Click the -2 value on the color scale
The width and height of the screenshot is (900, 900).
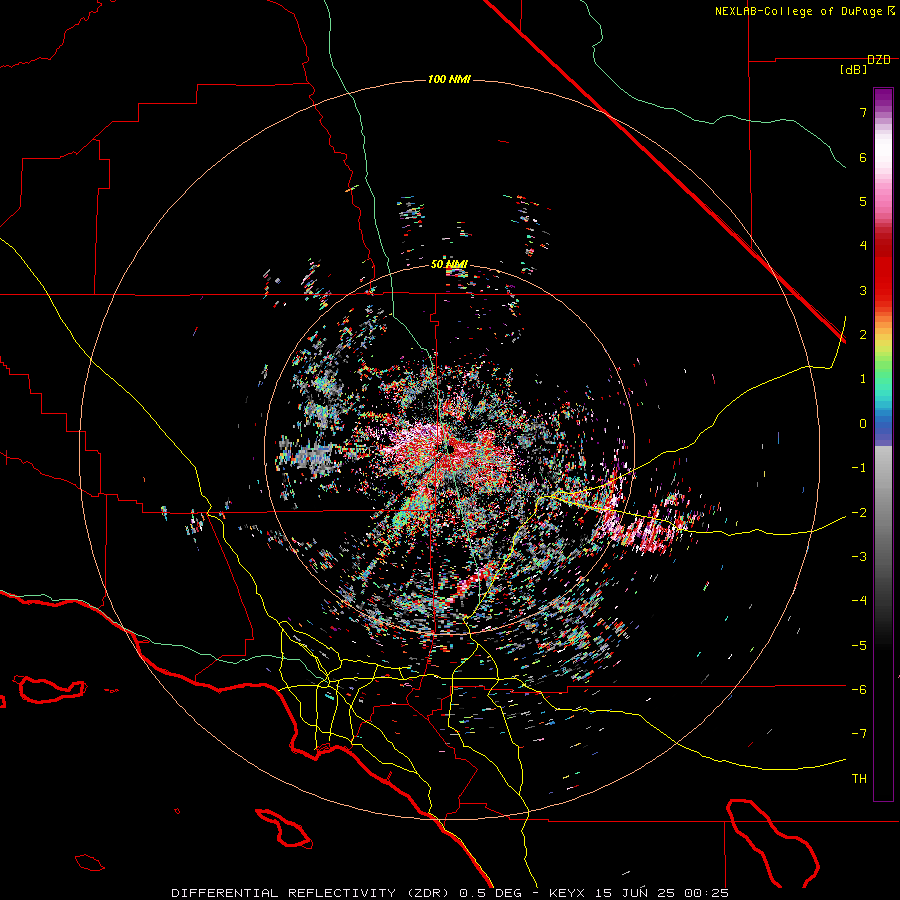pyautogui.click(x=859, y=512)
